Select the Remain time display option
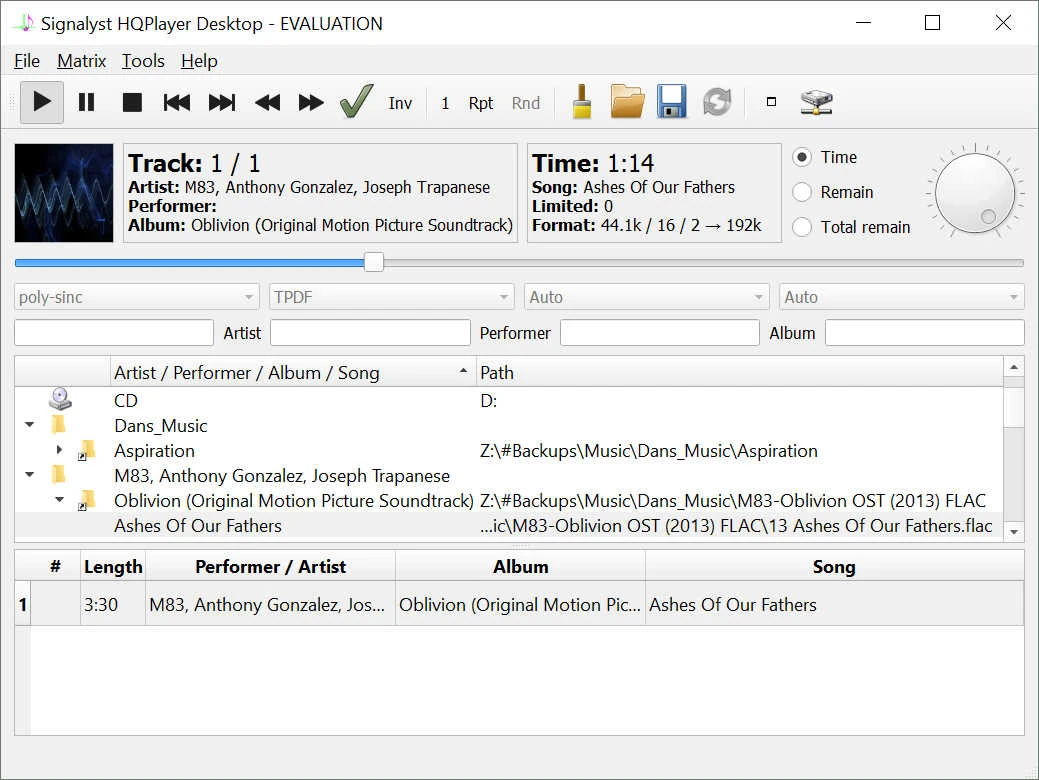This screenshot has height=780, width=1039. (802, 192)
